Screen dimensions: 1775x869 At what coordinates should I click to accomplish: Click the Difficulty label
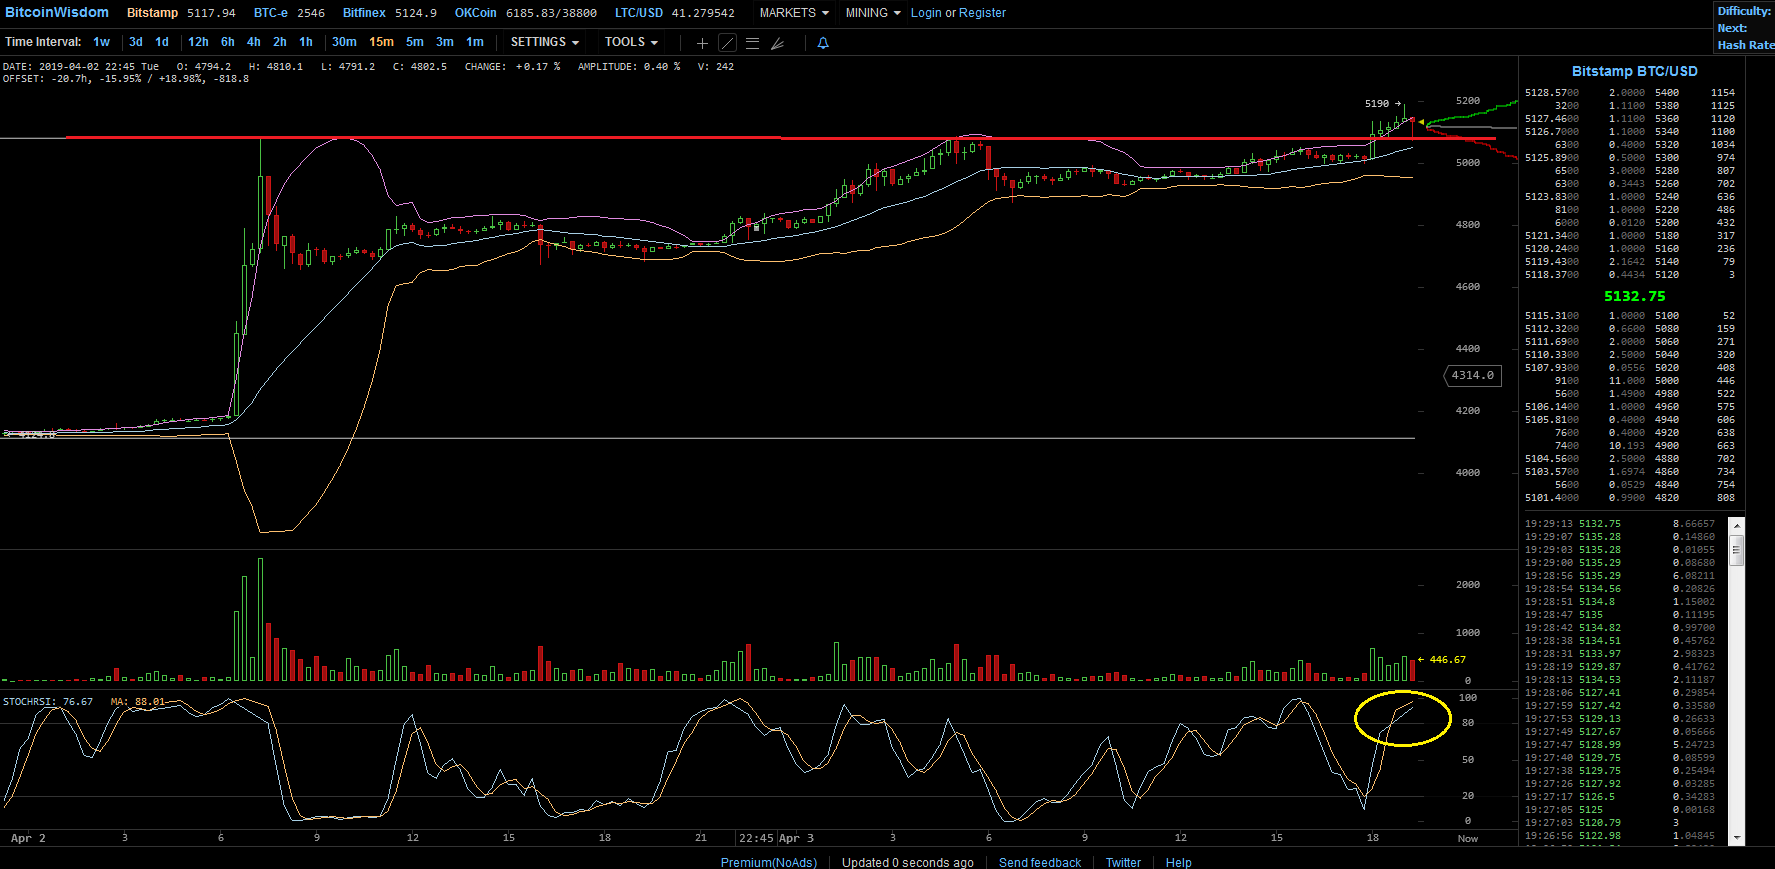[1744, 11]
